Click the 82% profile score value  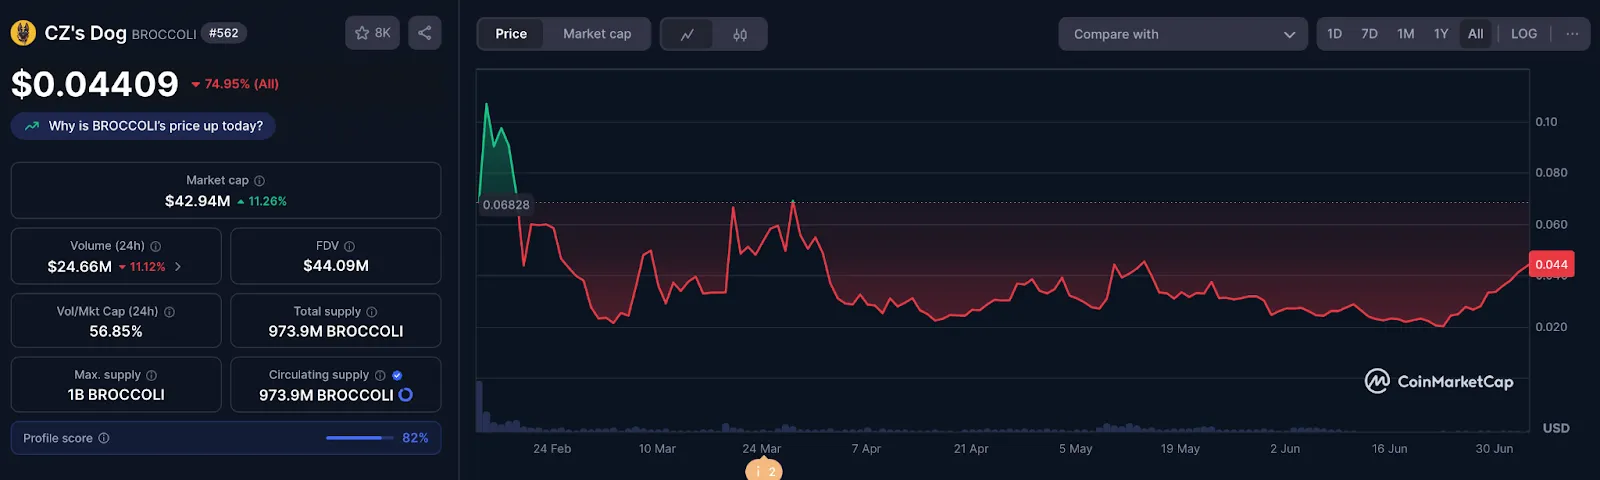[x=415, y=438]
